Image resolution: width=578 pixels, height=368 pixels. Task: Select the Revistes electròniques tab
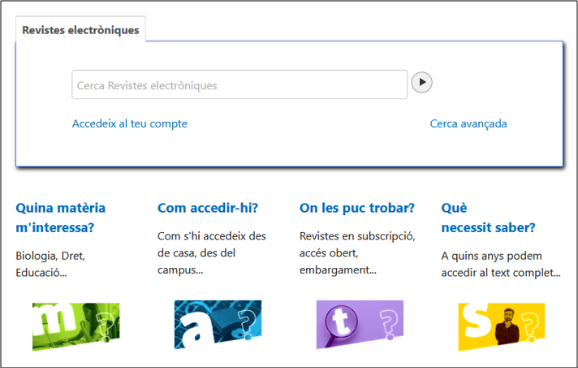coord(80,30)
